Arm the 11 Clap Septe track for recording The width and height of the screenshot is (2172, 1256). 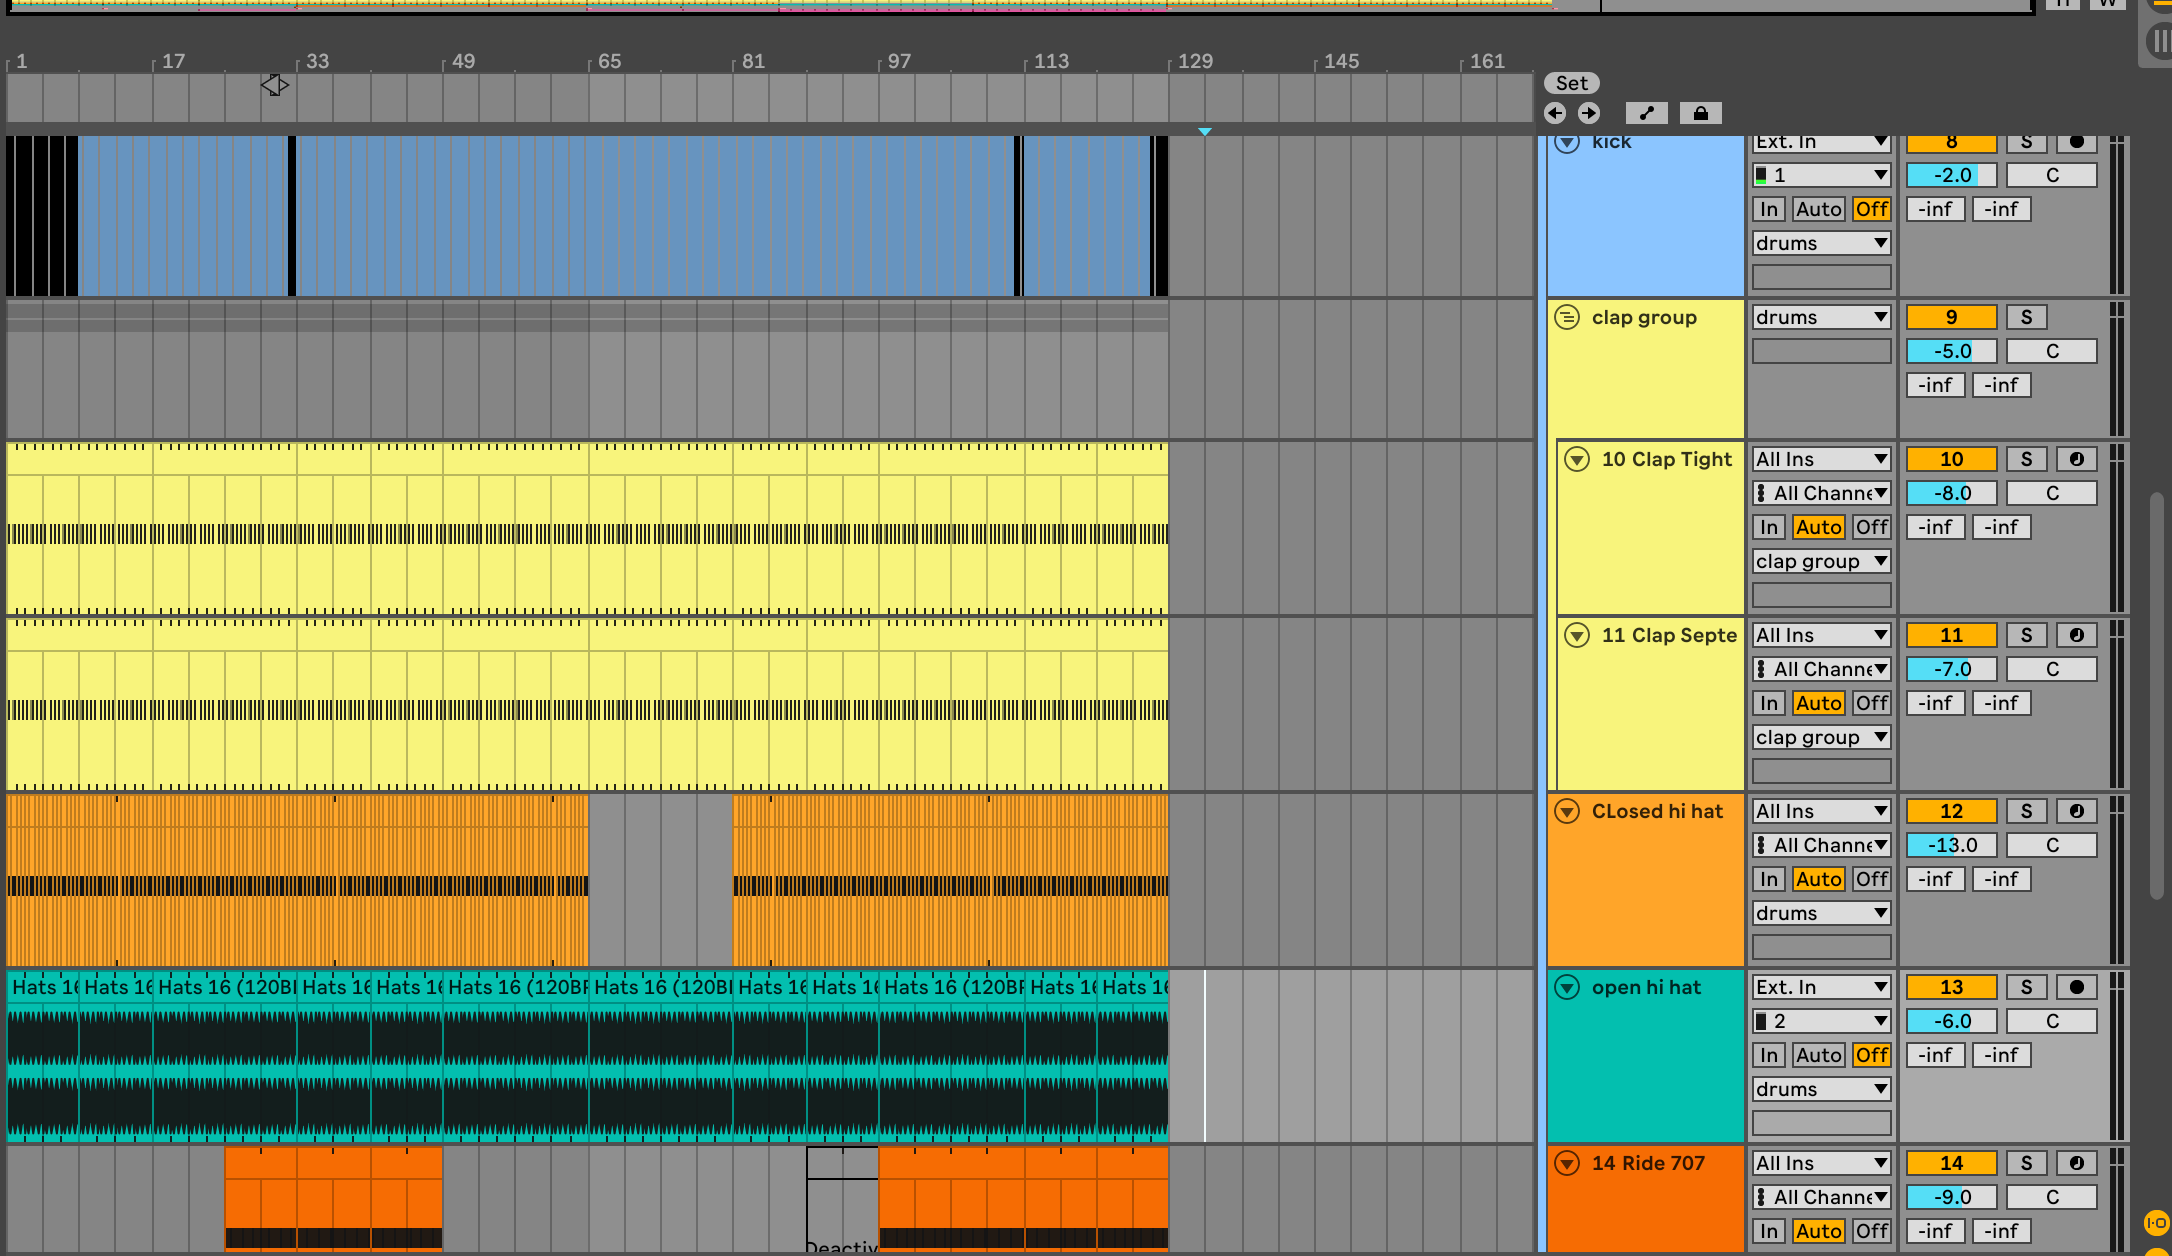(x=2077, y=635)
